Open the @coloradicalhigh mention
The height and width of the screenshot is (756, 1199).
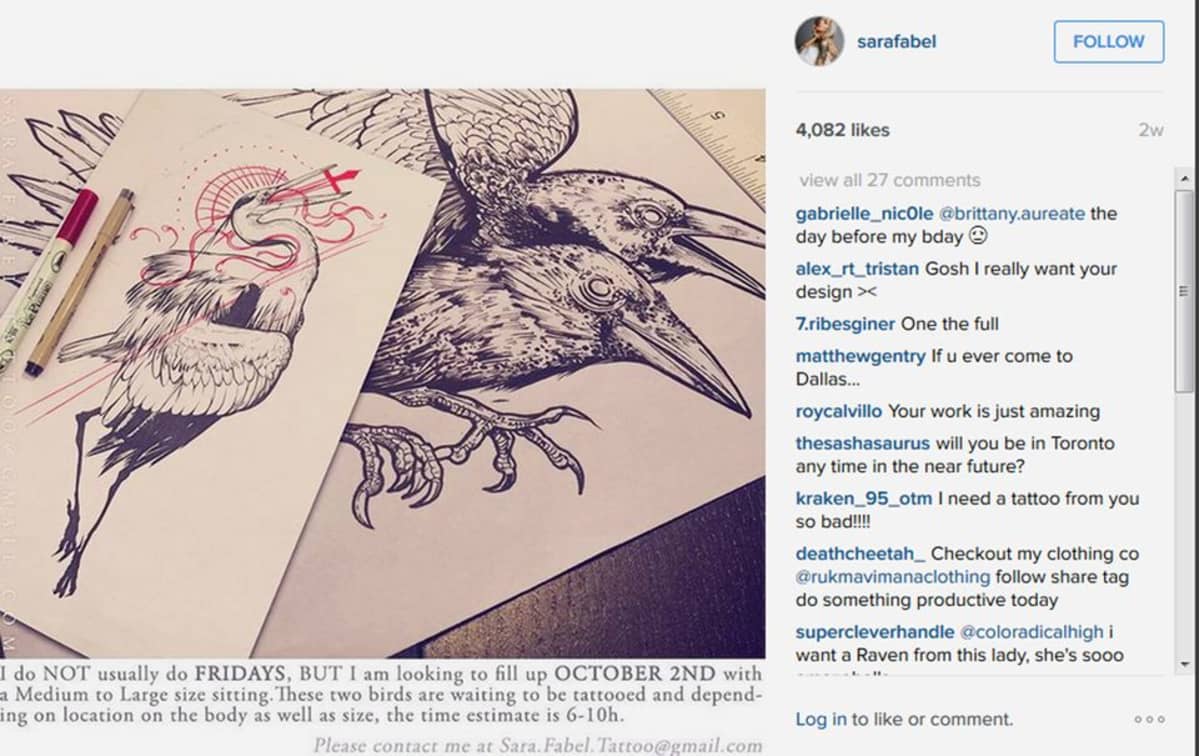1032,632
